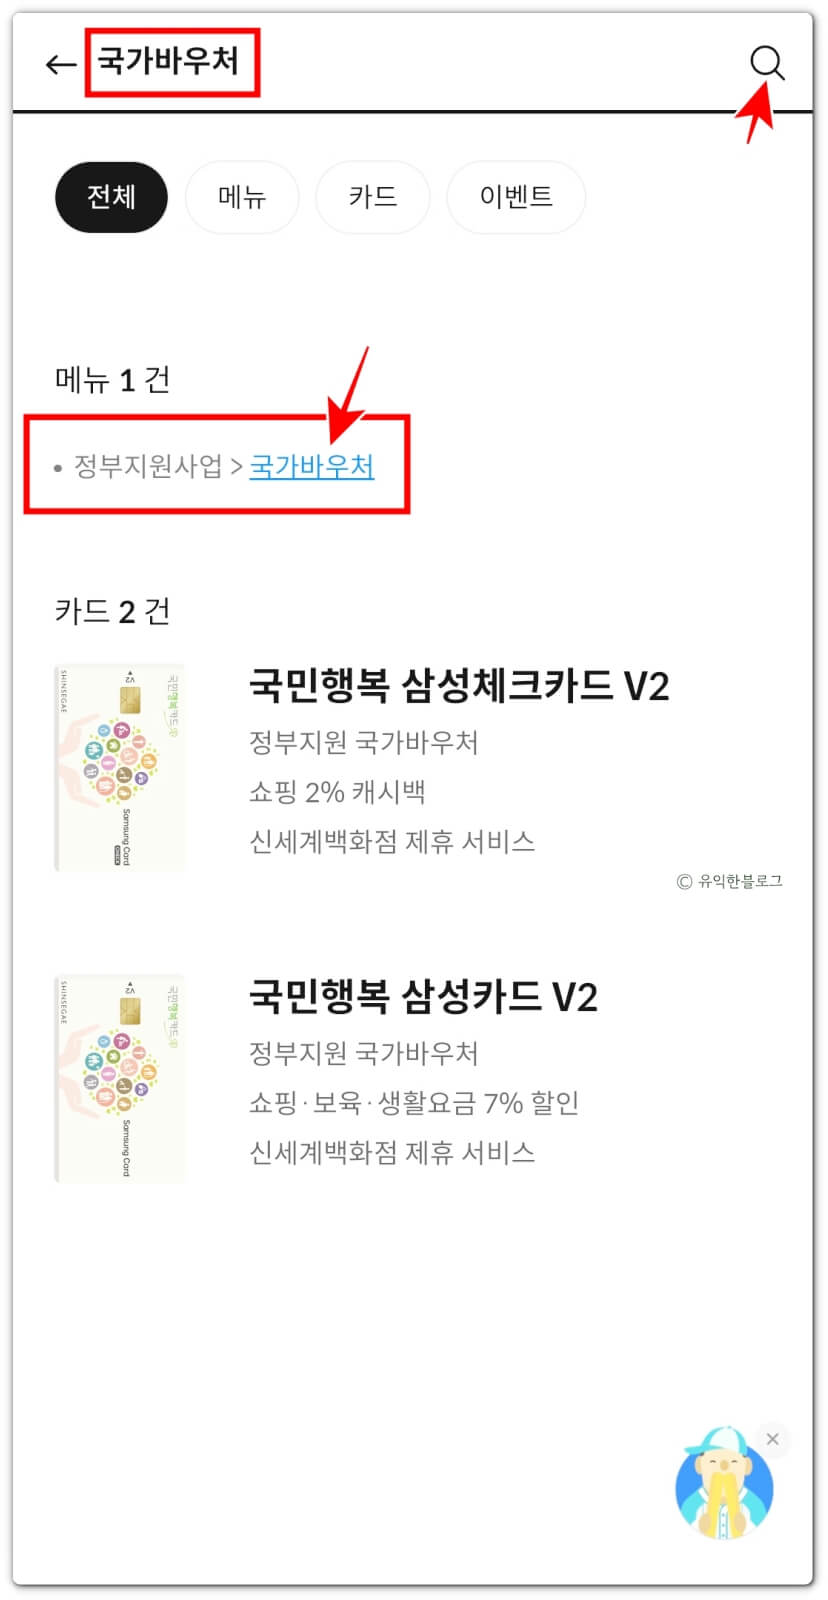828x1600 pixels.
Task: Open the chatbot mascot assistant icon
Action: click(724, 1483)
